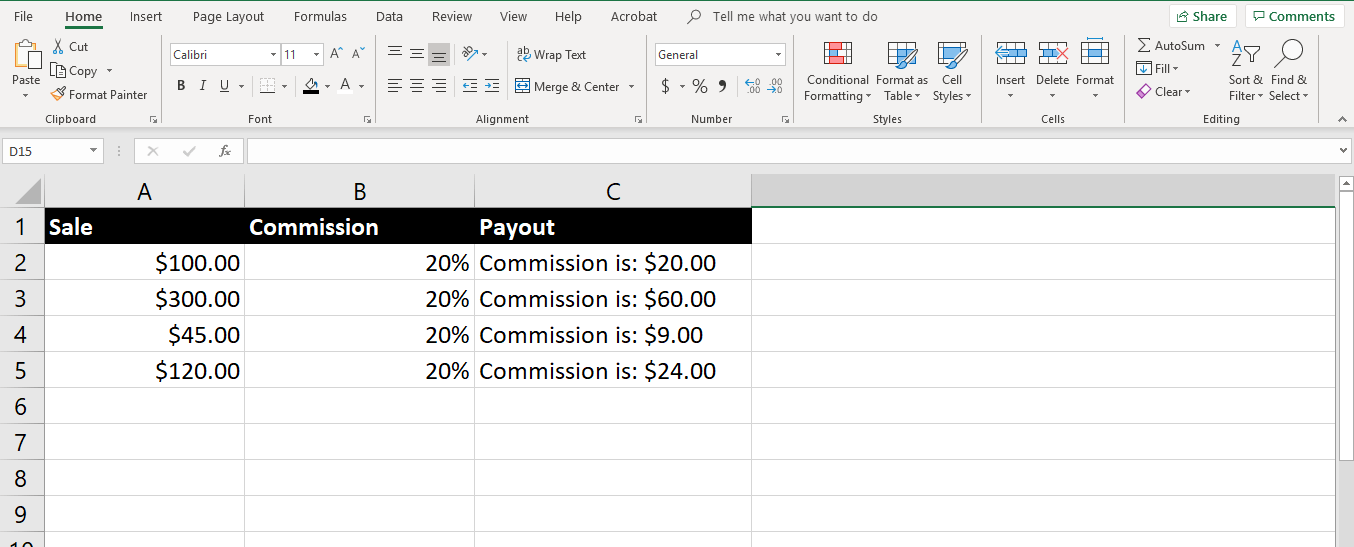The width and height of the screenshot is (1354, 547).
Task: Open the General number format dropdown
Action: tap(779, 55)
